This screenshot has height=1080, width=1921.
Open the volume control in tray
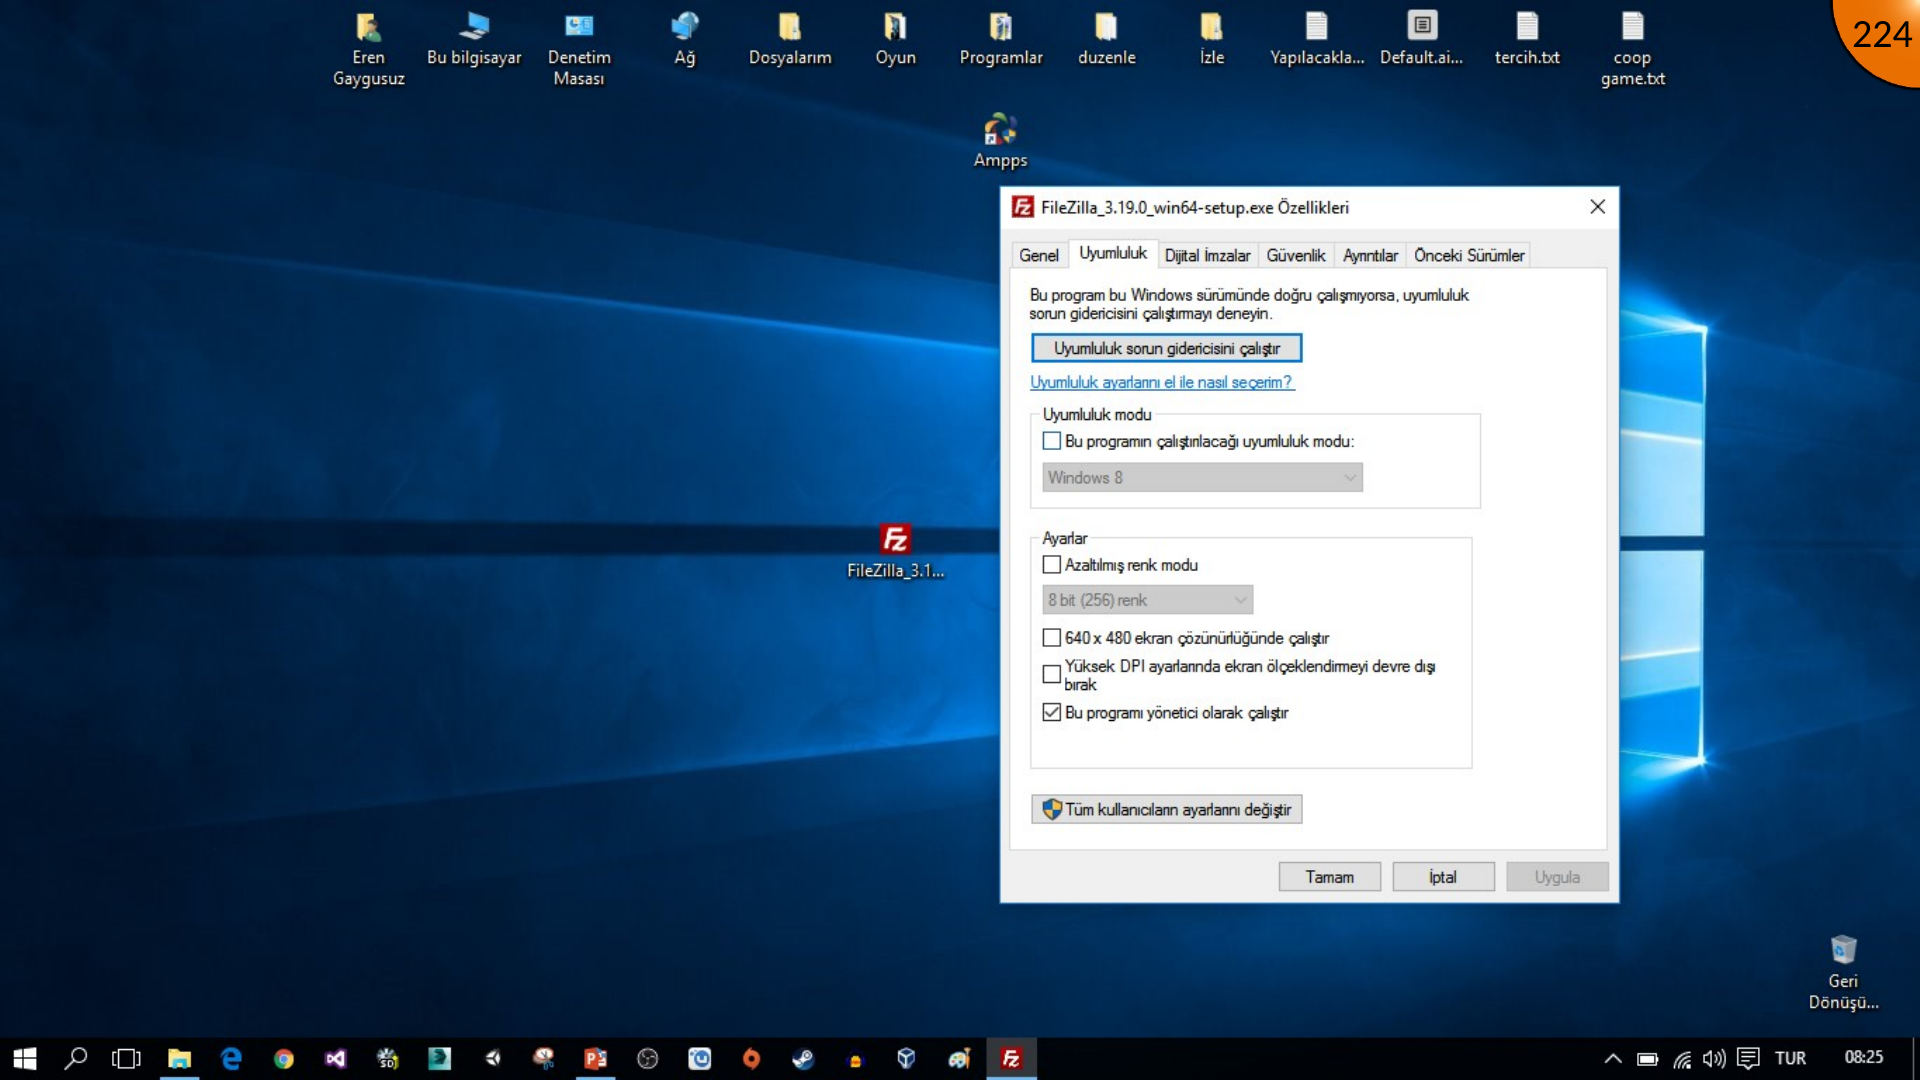pos(1714,1058)
